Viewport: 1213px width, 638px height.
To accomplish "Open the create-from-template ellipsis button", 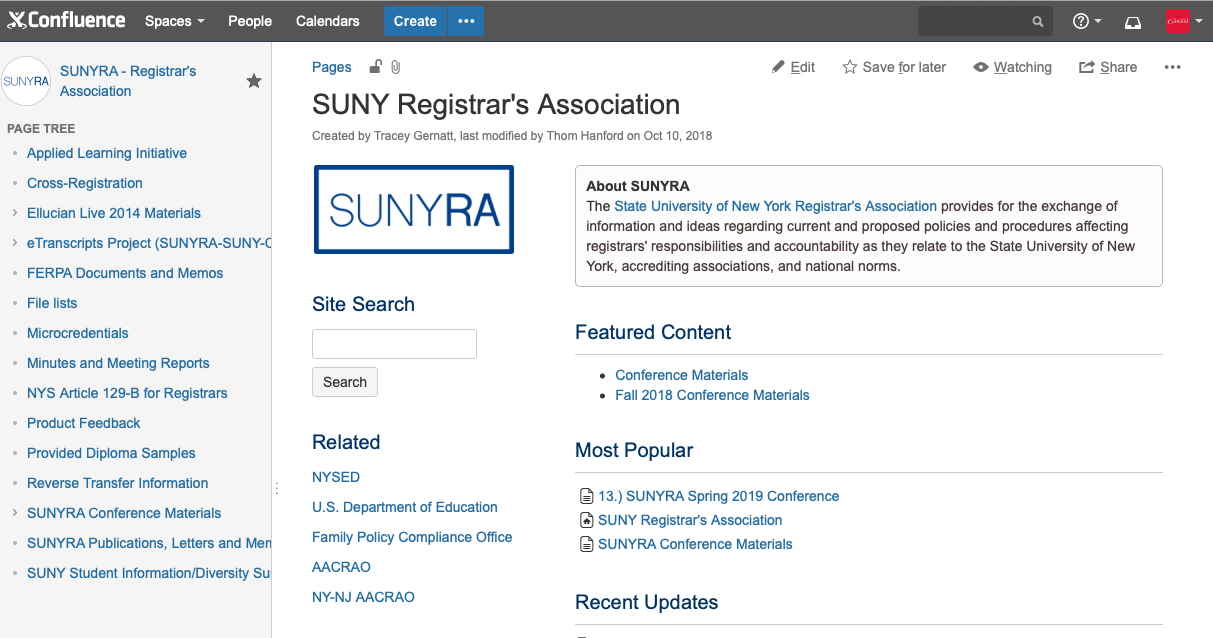I will coord(466,21).
